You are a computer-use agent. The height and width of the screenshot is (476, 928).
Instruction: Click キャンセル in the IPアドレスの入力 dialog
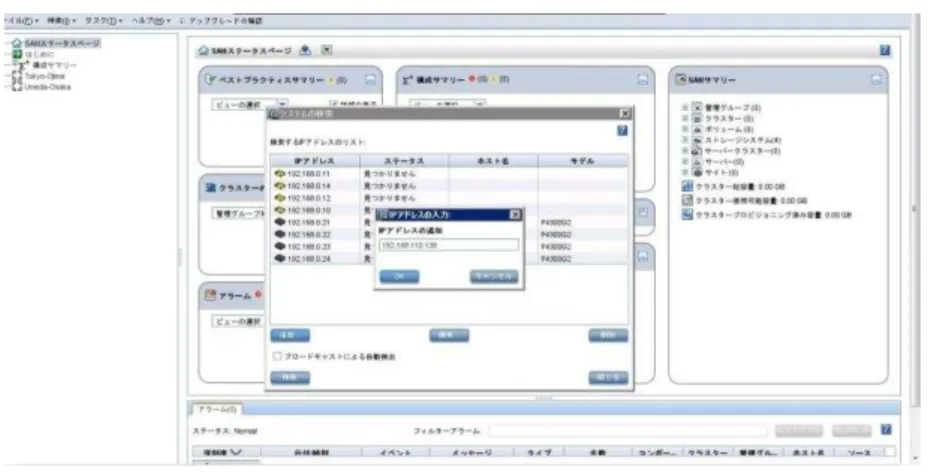pyautogui.click(x=494, y=276)
